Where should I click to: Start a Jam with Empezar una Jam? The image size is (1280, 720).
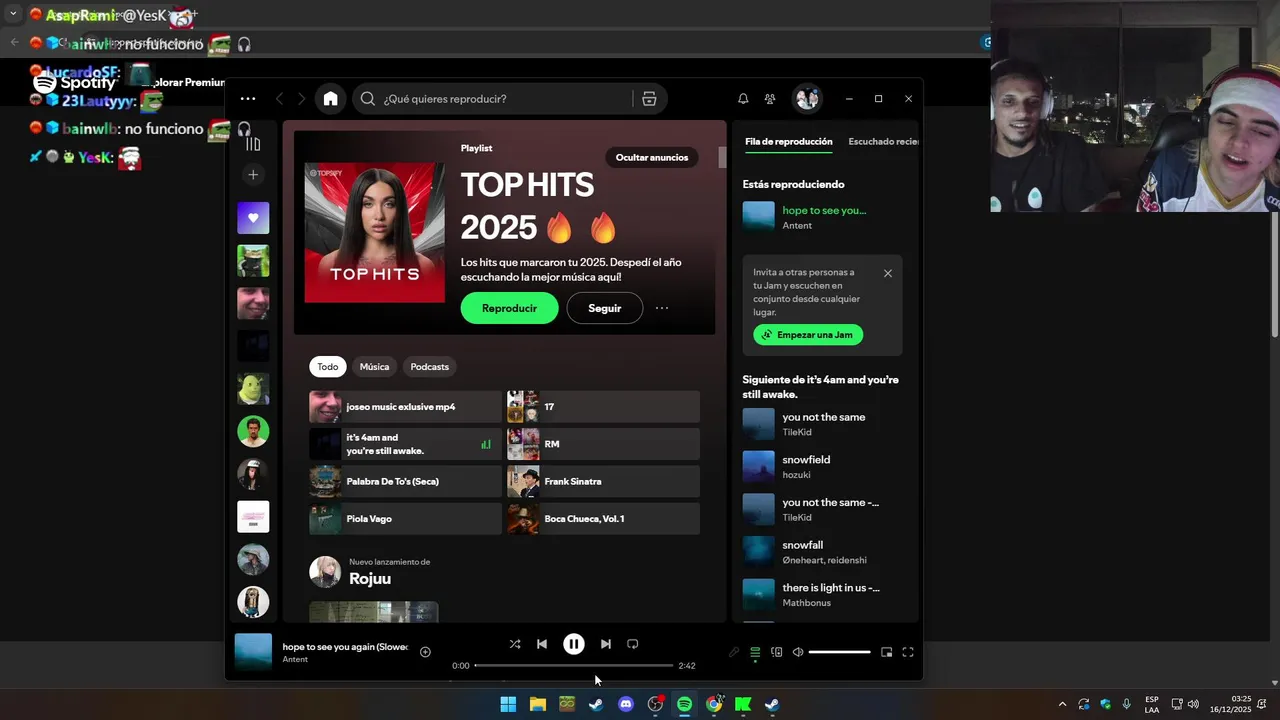tap(808, 335)
